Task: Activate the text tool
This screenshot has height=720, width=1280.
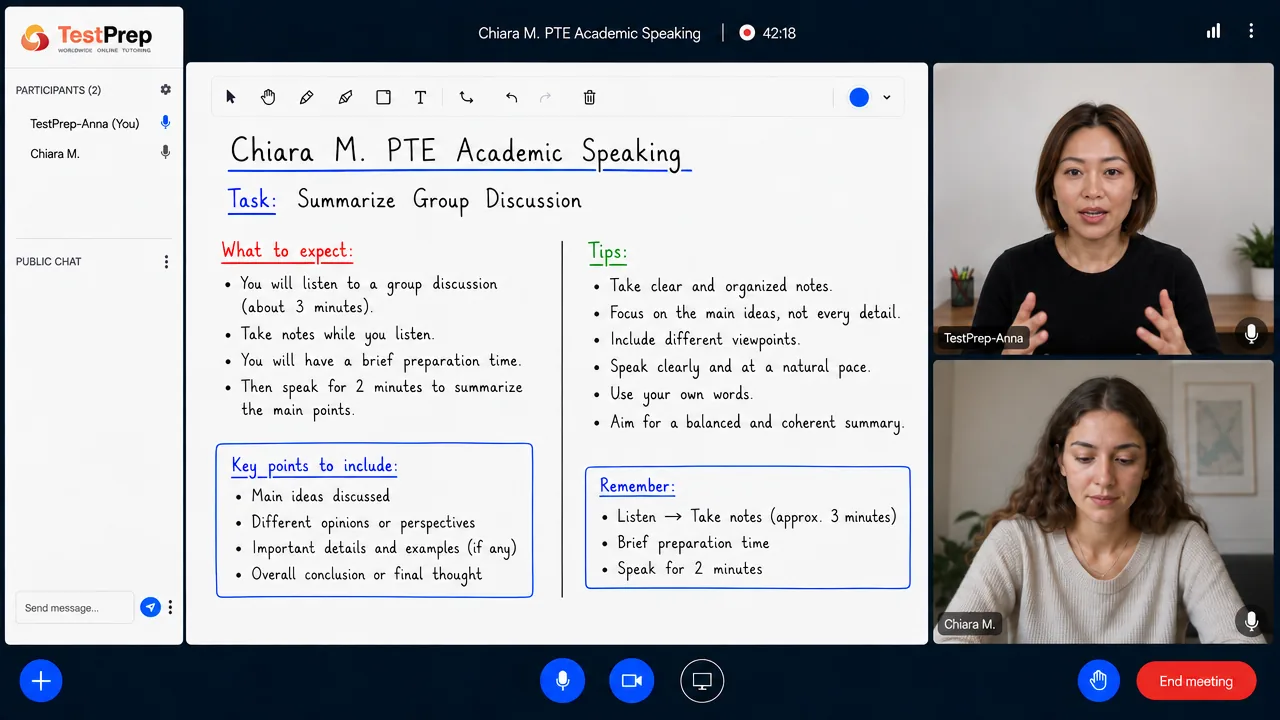Action: pos(420,97)
